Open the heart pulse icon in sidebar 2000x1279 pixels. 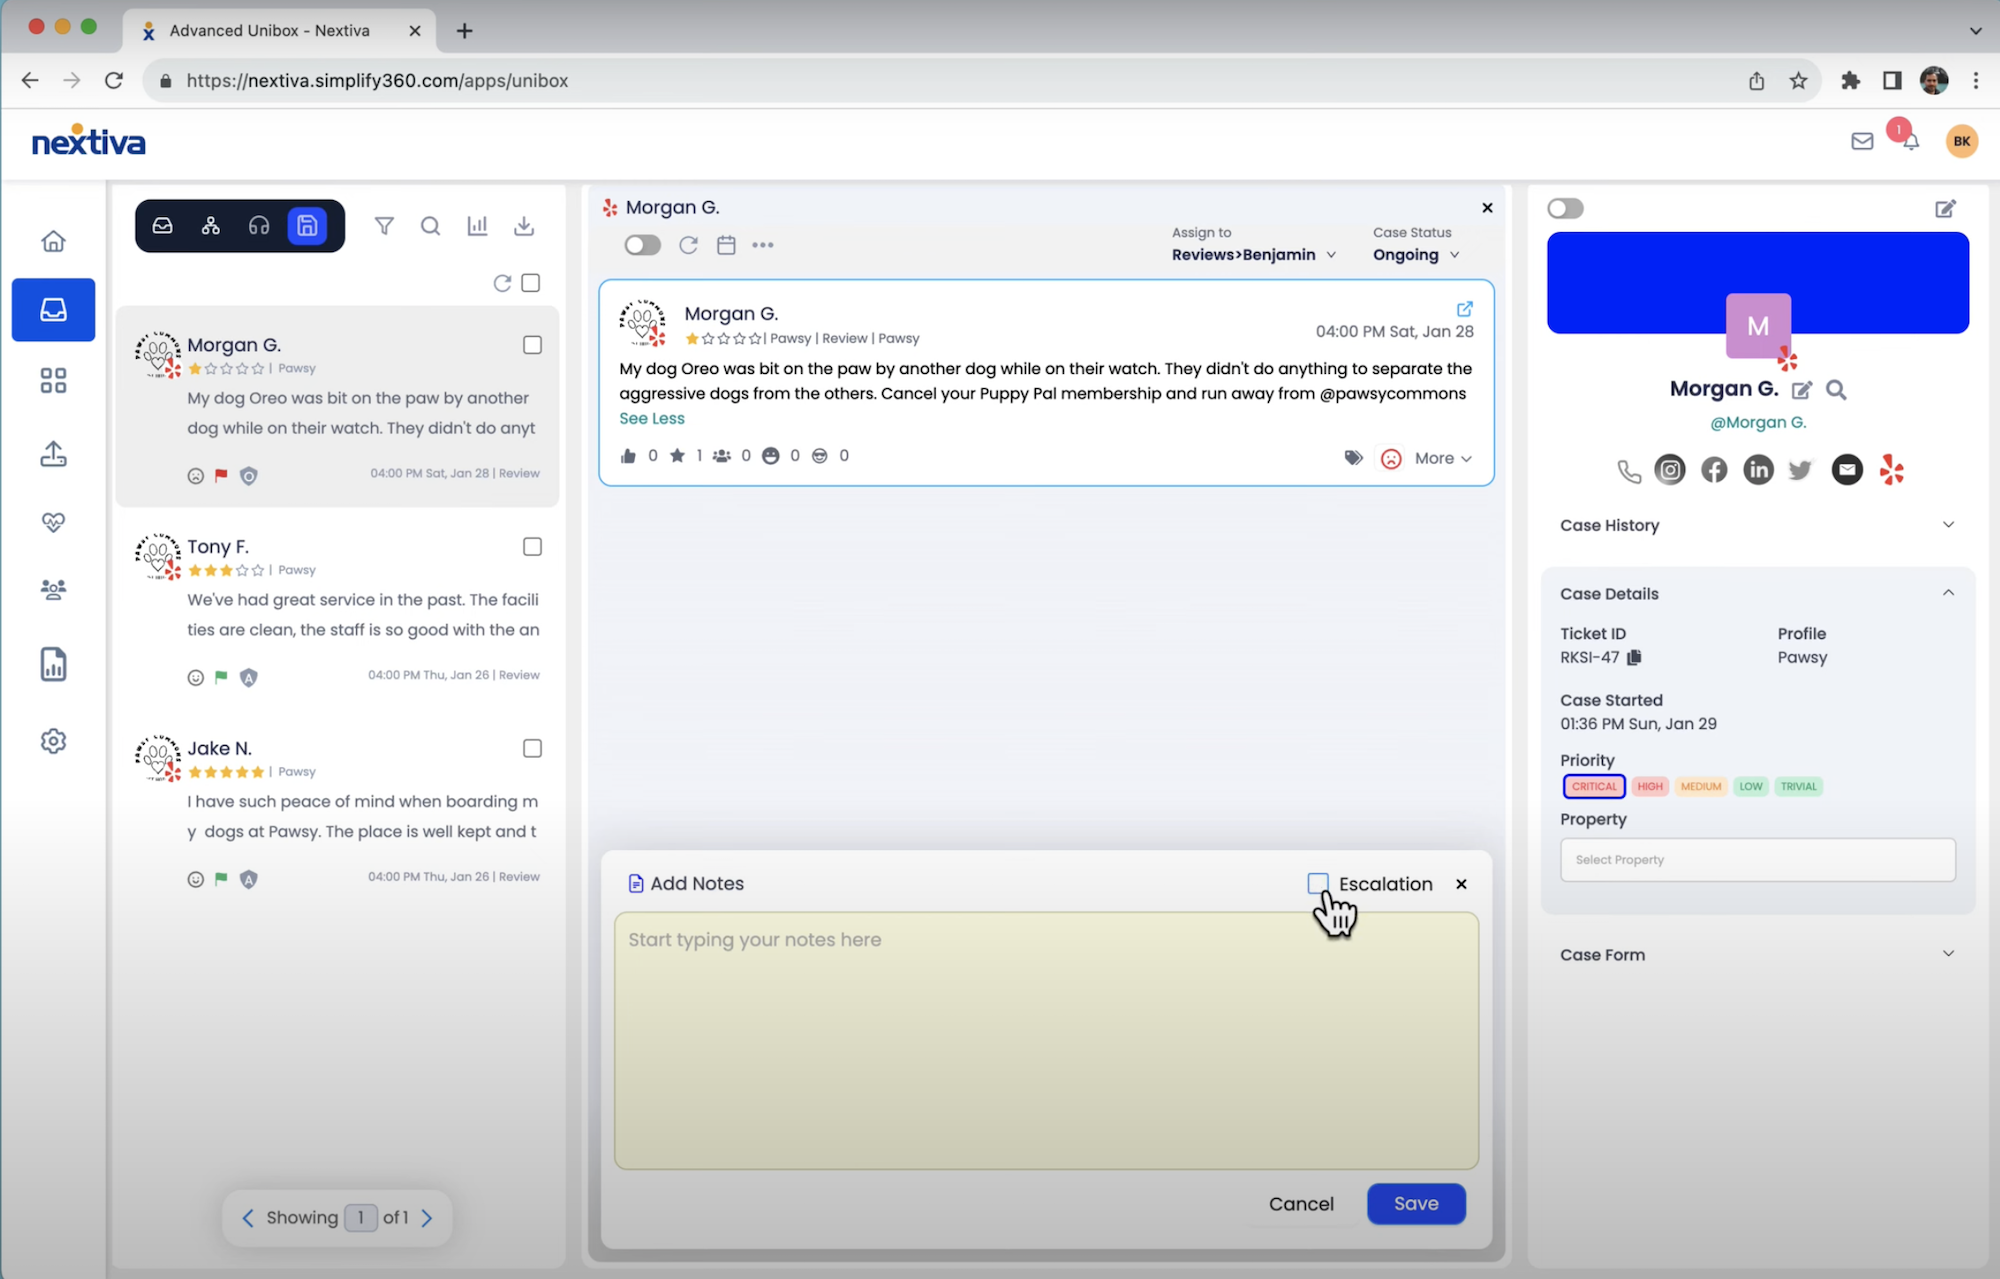point(53,522)
